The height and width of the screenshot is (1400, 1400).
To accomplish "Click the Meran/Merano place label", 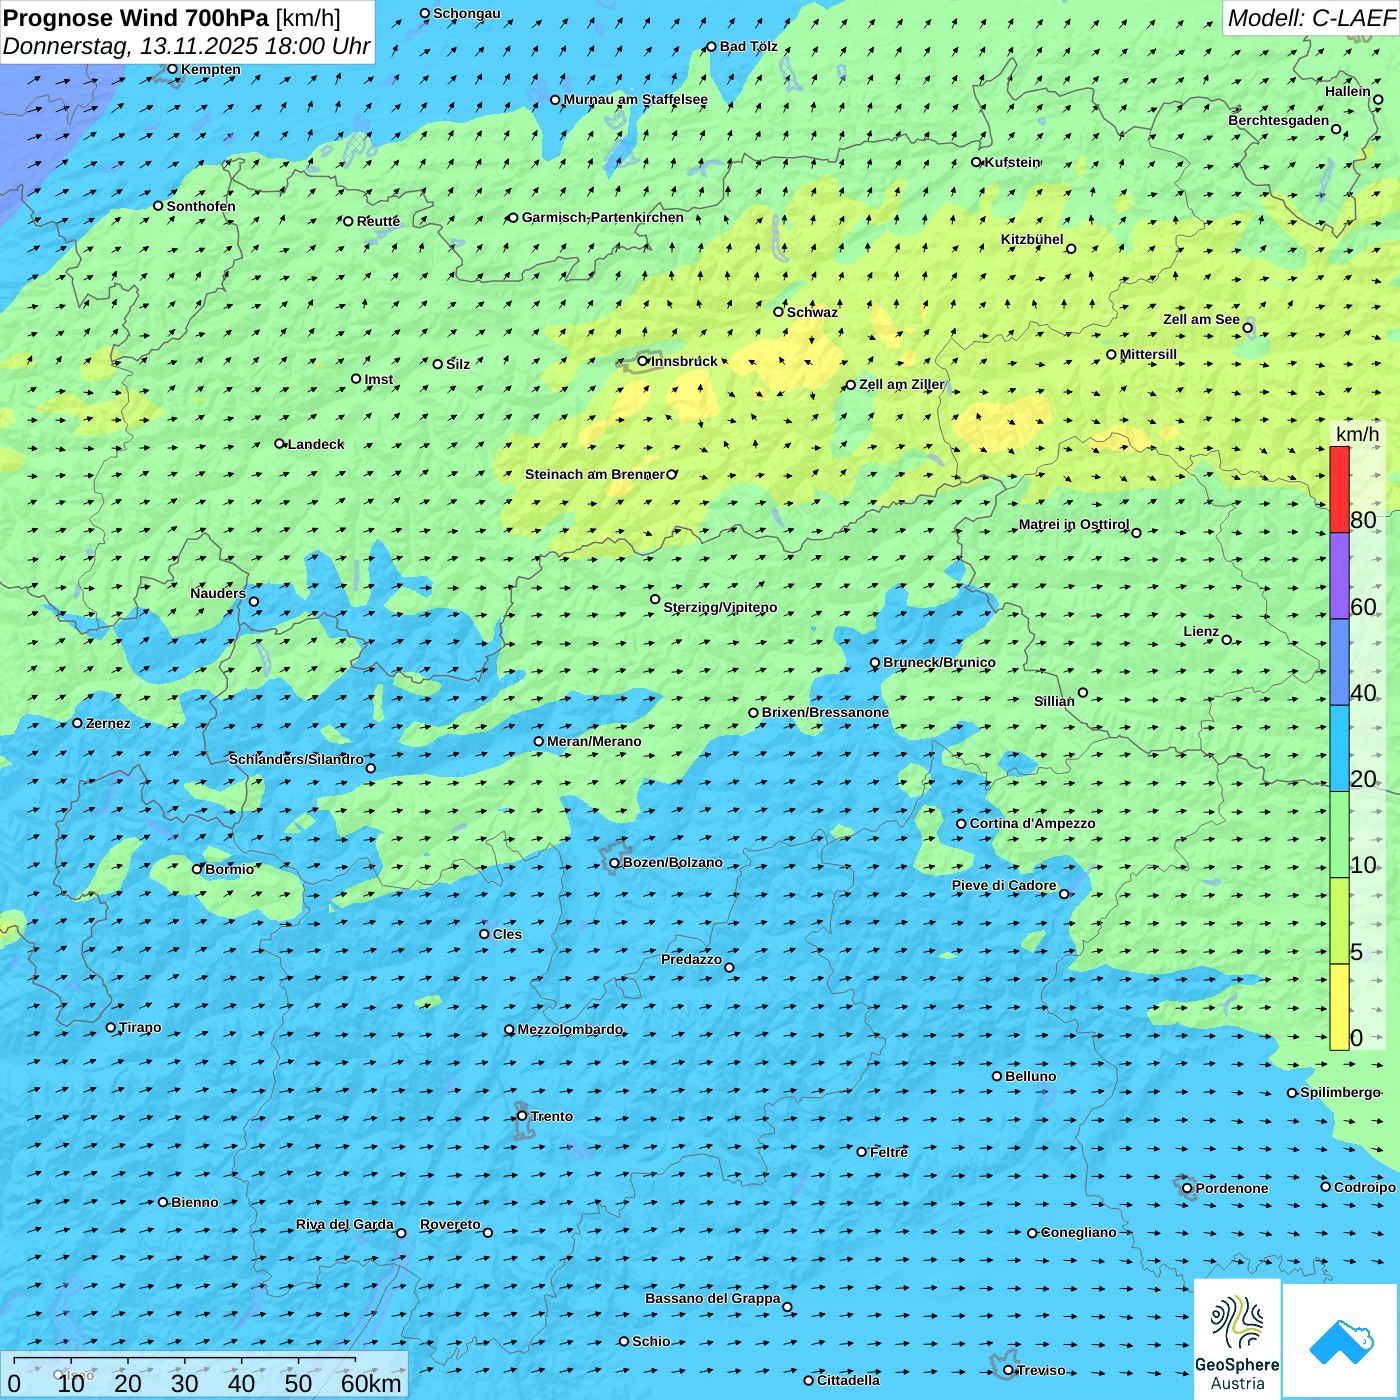I will click(594, 741).
